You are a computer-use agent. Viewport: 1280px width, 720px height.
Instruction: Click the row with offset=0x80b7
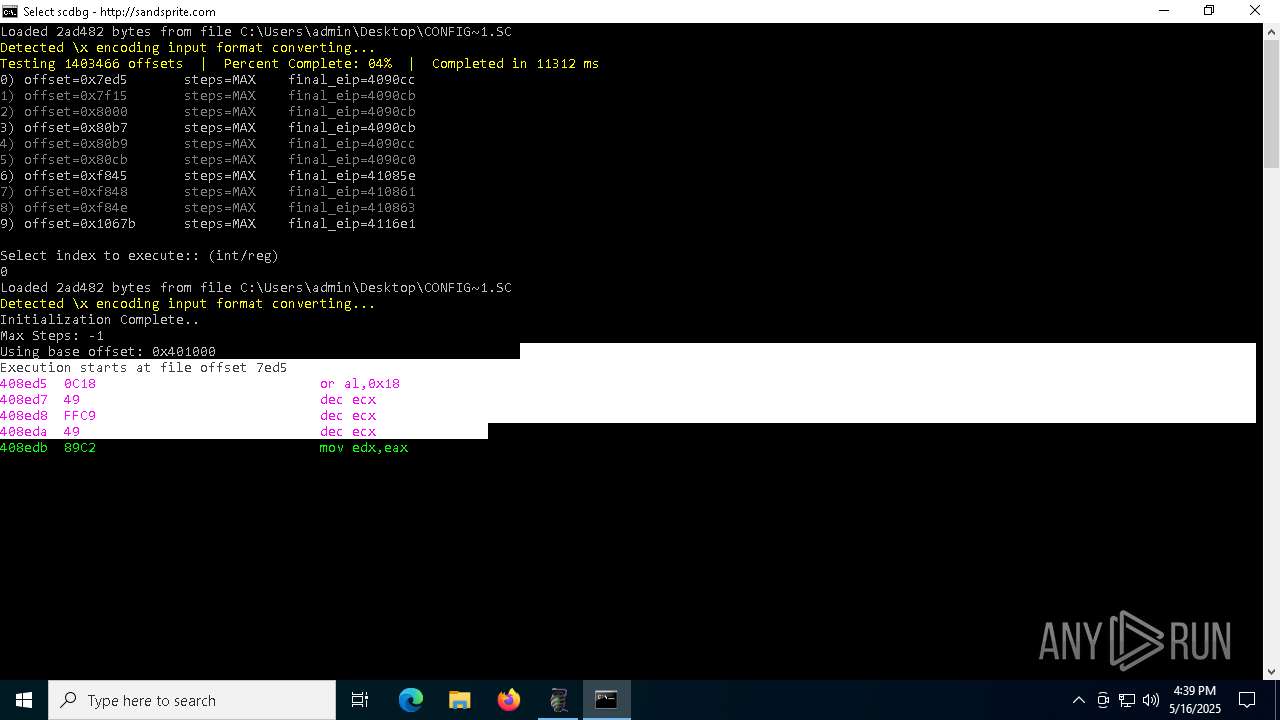pos(208,128)
